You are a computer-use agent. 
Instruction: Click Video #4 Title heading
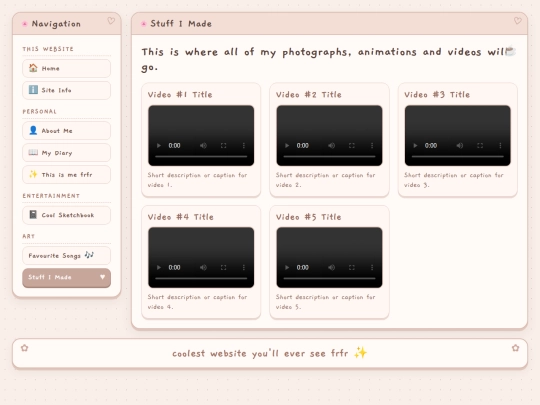pyautogui.click(x=180, y=217)
